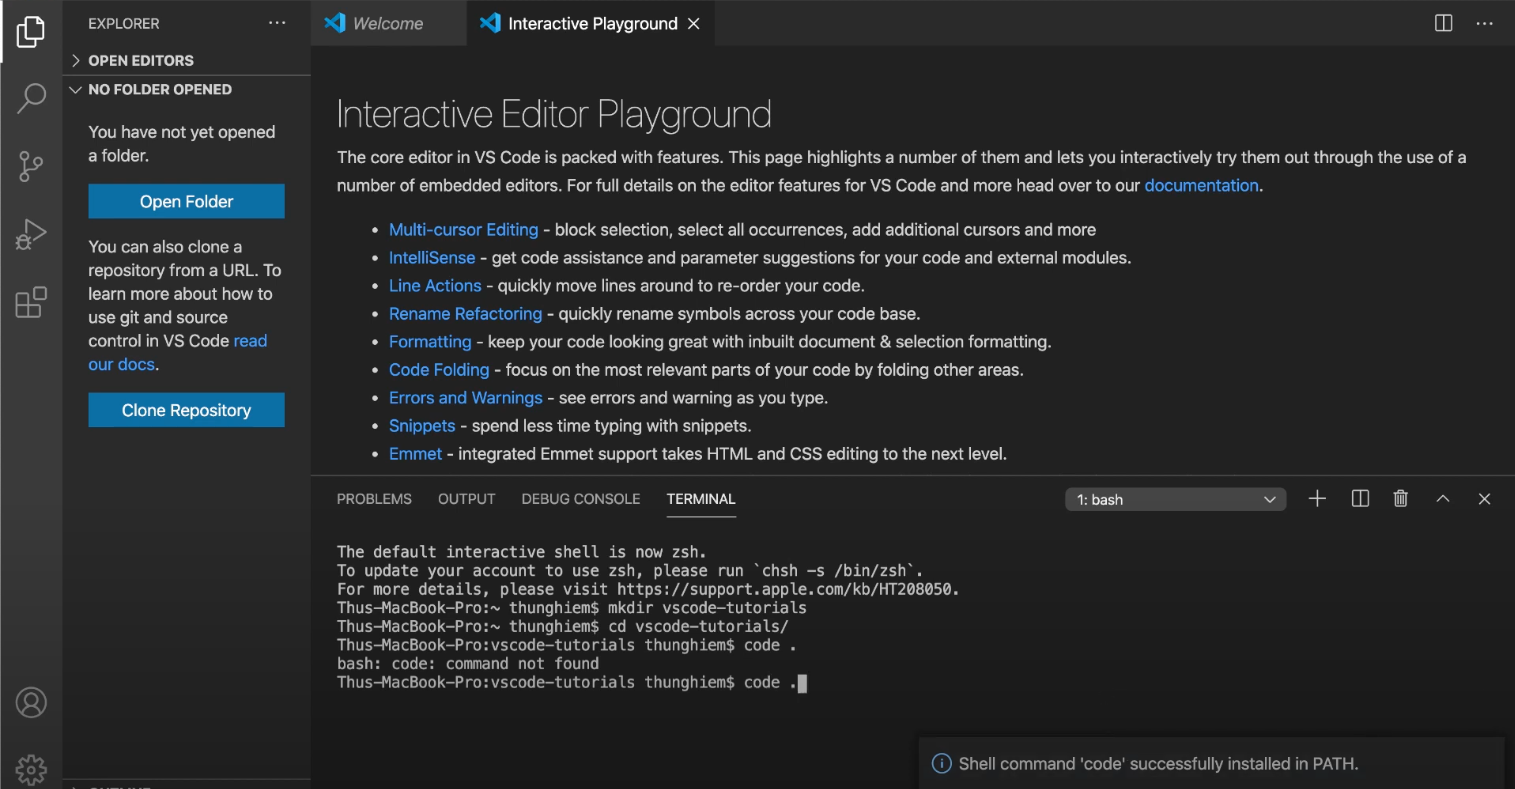Open the documentation link
Image resolution: width=1515 pixels, height=789 pixels.
click(1201, 185)
